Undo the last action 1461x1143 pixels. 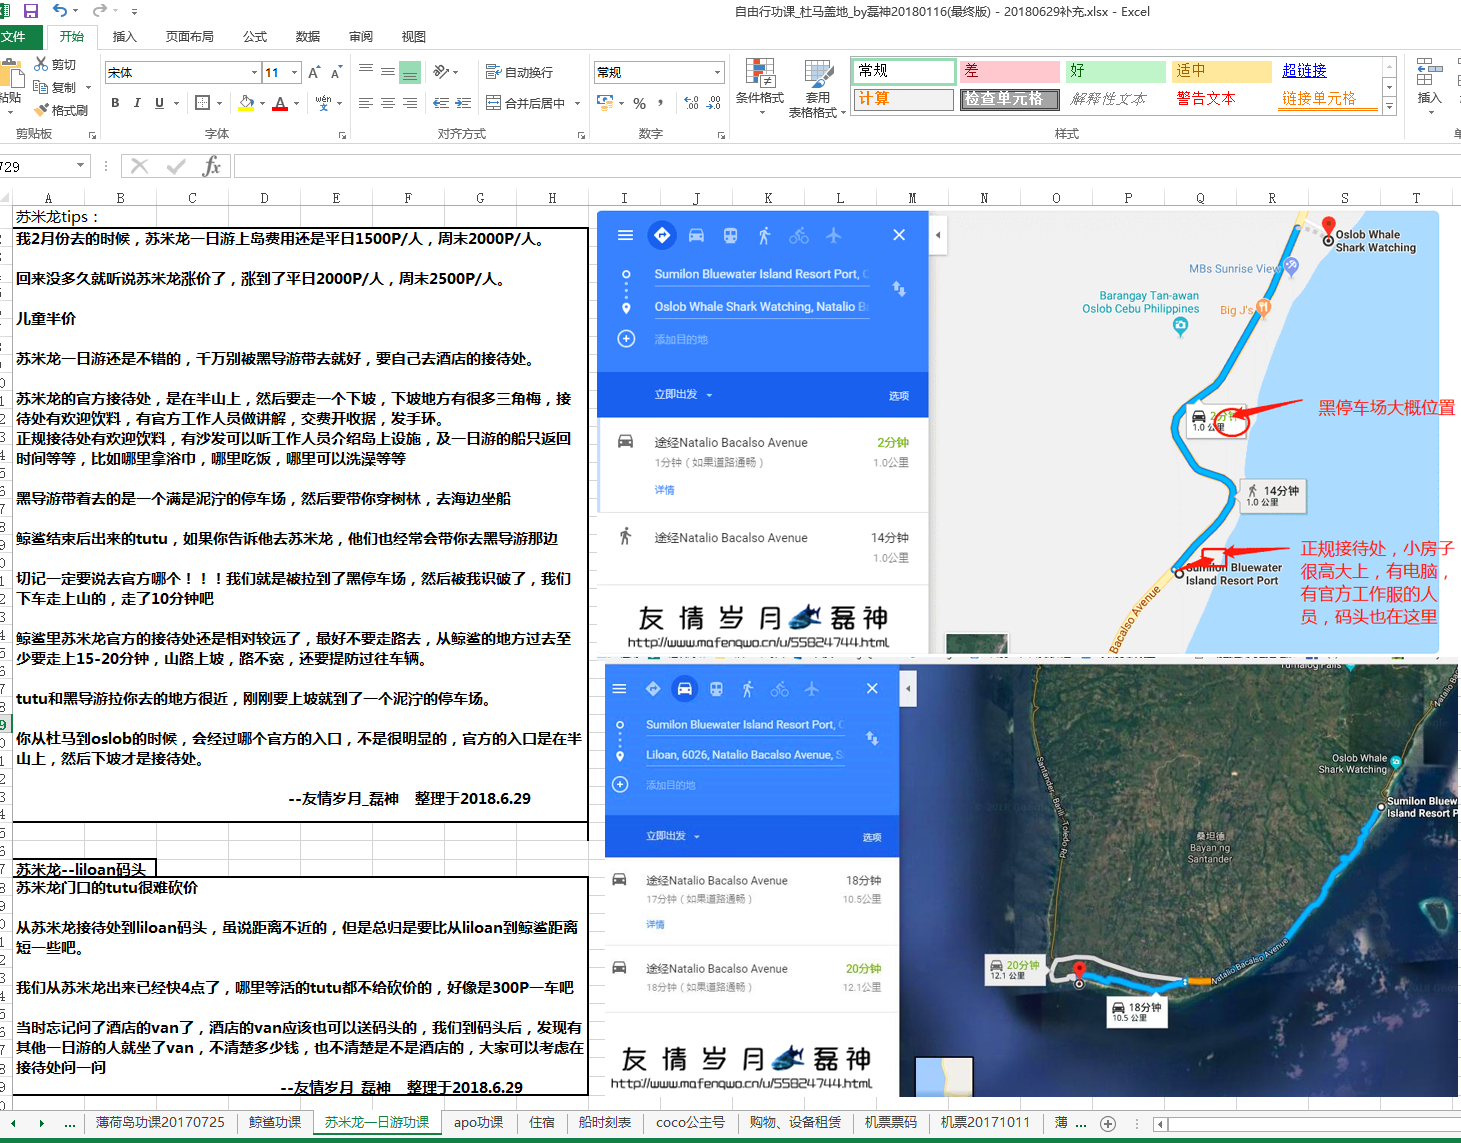[60, 11]
